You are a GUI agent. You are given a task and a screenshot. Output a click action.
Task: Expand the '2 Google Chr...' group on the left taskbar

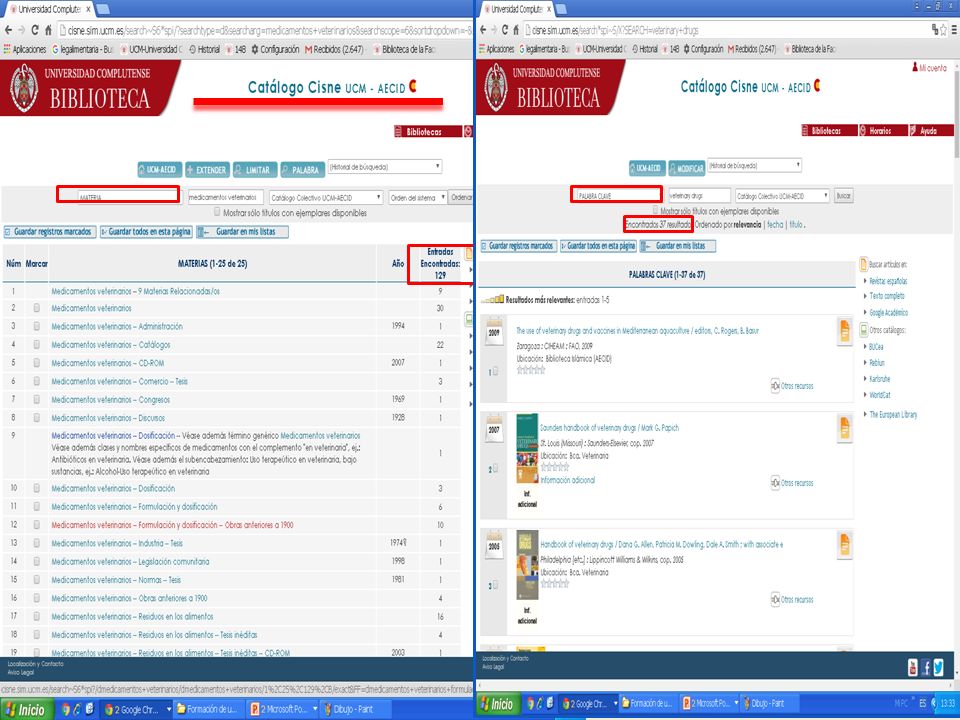pyautogui.click(x=168, y=710)
